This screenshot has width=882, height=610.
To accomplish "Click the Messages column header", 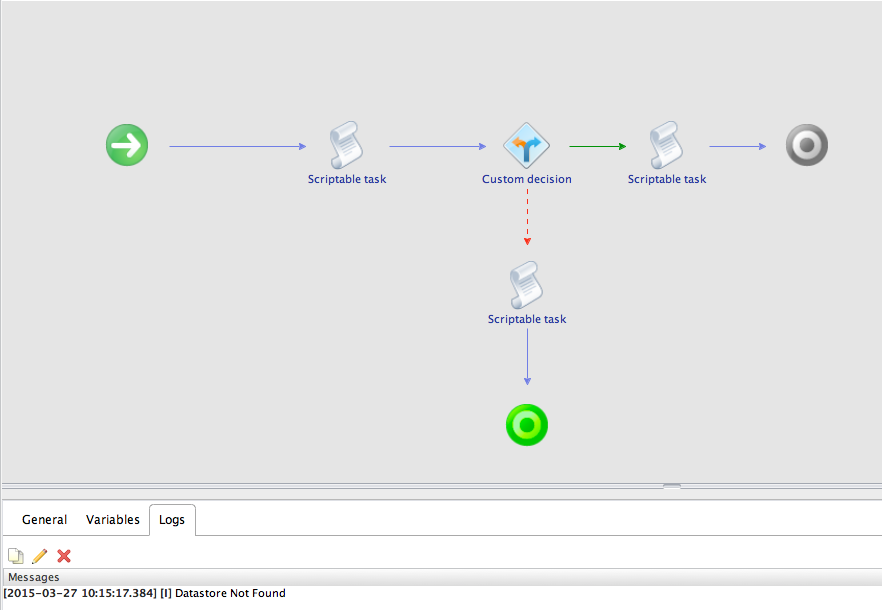I will pos(34,577).
